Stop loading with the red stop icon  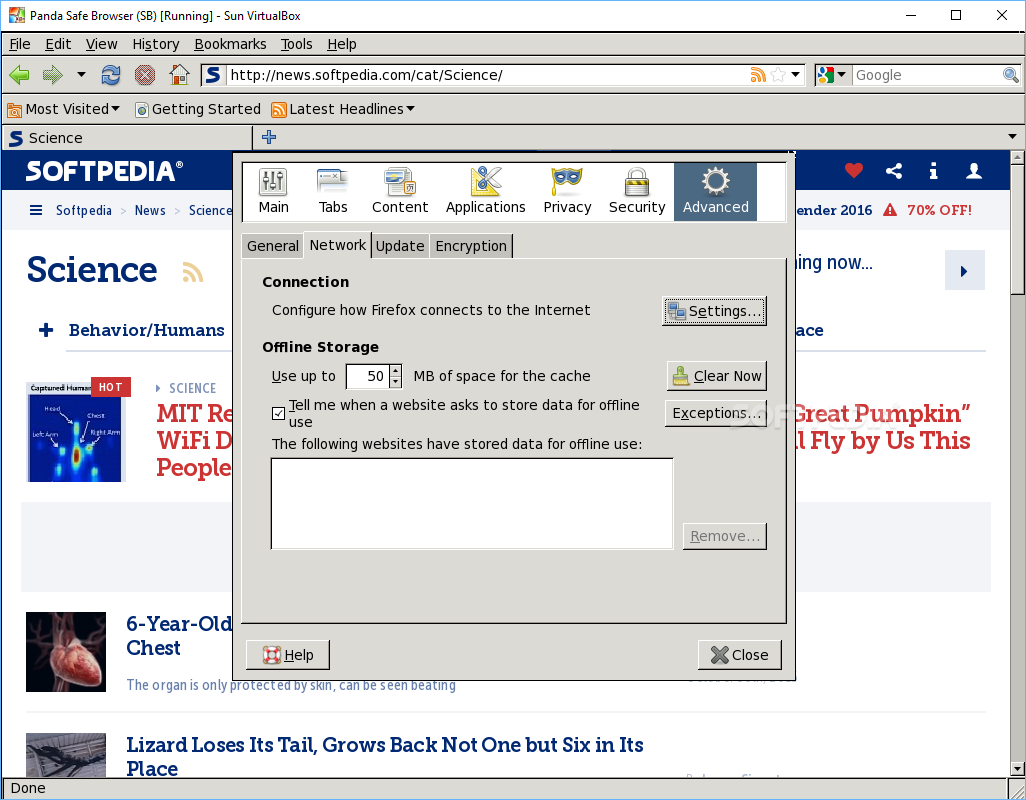pos(145,75)
